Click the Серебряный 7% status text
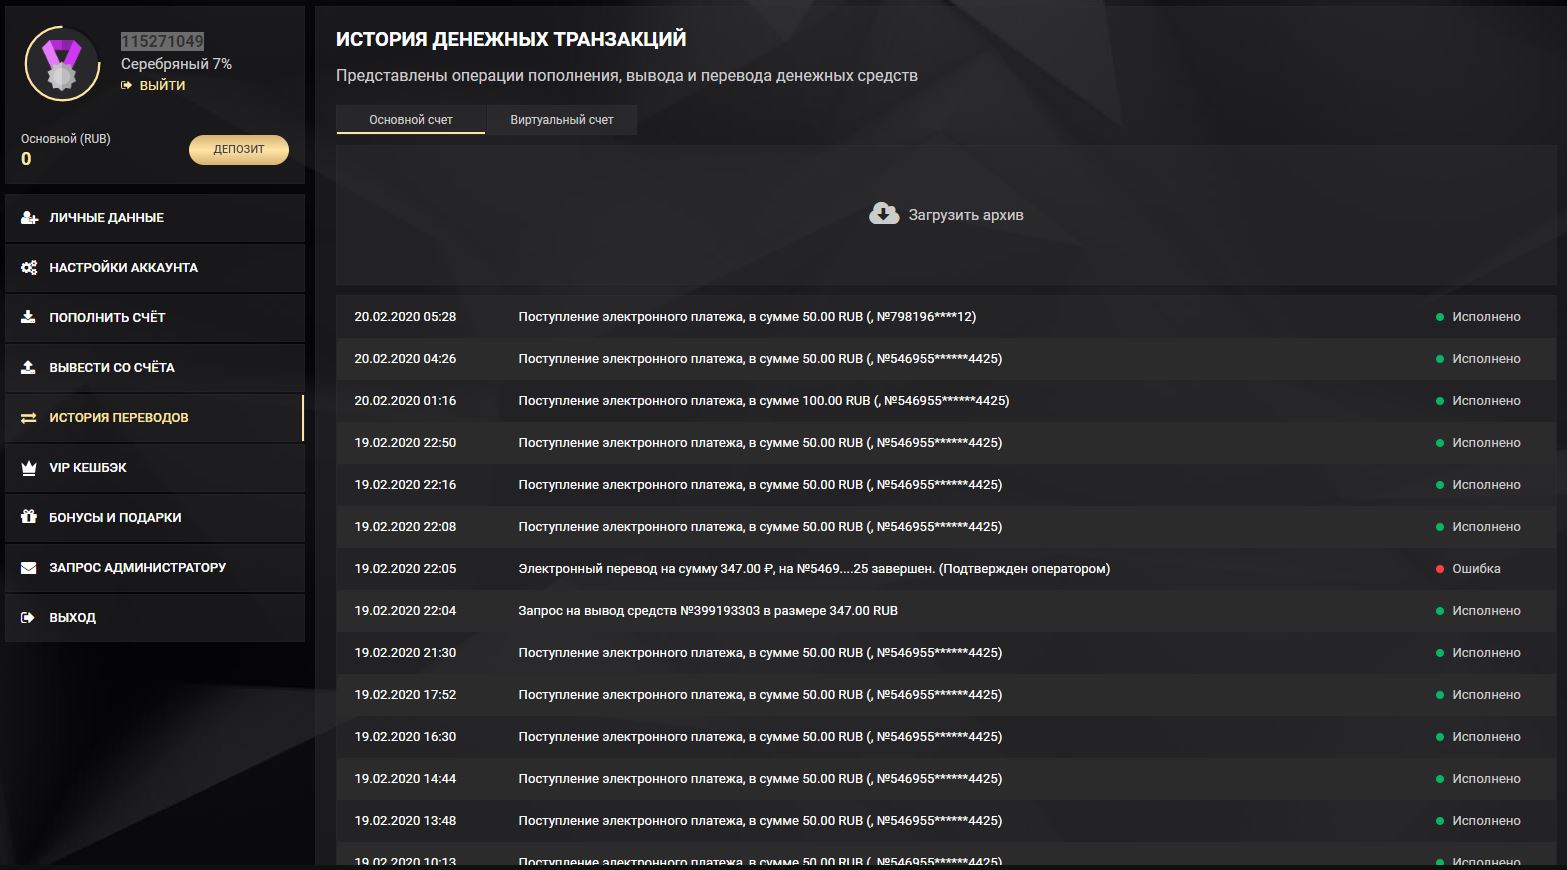The height and width of the screenshot is (870, 1567). coord(176,64)
